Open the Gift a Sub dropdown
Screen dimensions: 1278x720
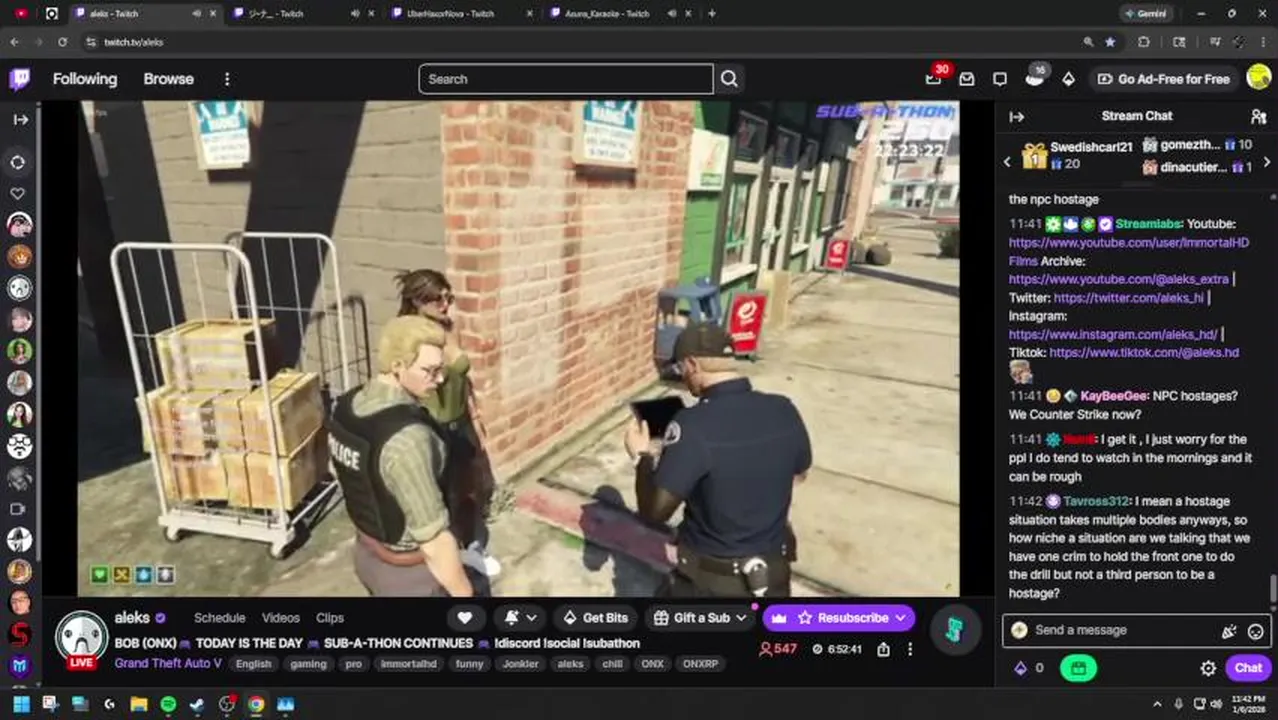[x=702, y=618]
